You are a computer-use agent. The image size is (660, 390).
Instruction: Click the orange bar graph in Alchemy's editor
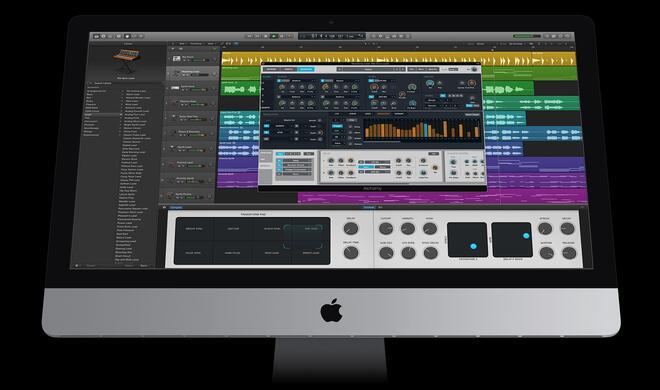pos(422,128)
